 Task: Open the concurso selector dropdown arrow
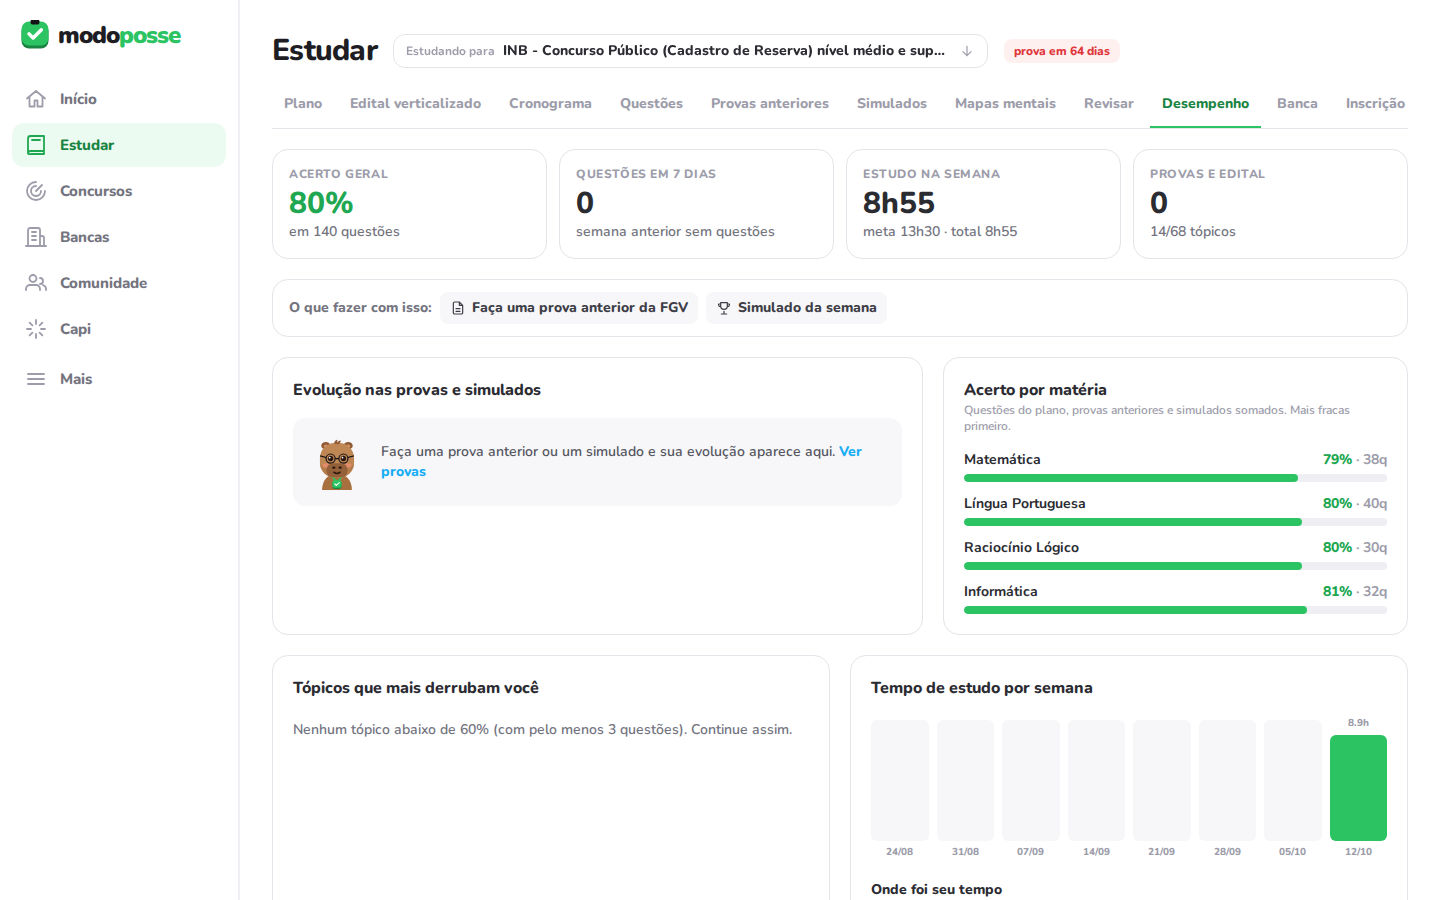967,51
